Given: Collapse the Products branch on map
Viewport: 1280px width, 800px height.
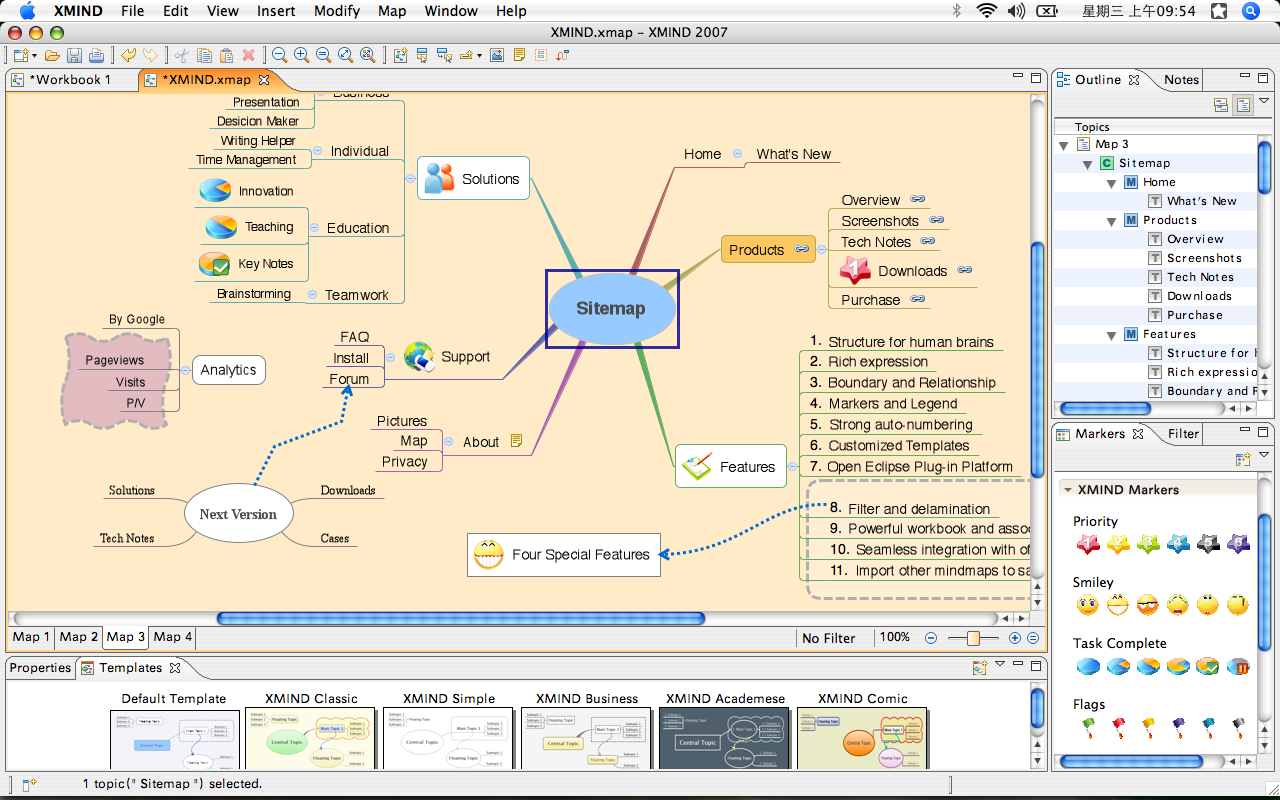Looking at the screenshot, I should tap(822, 249).
